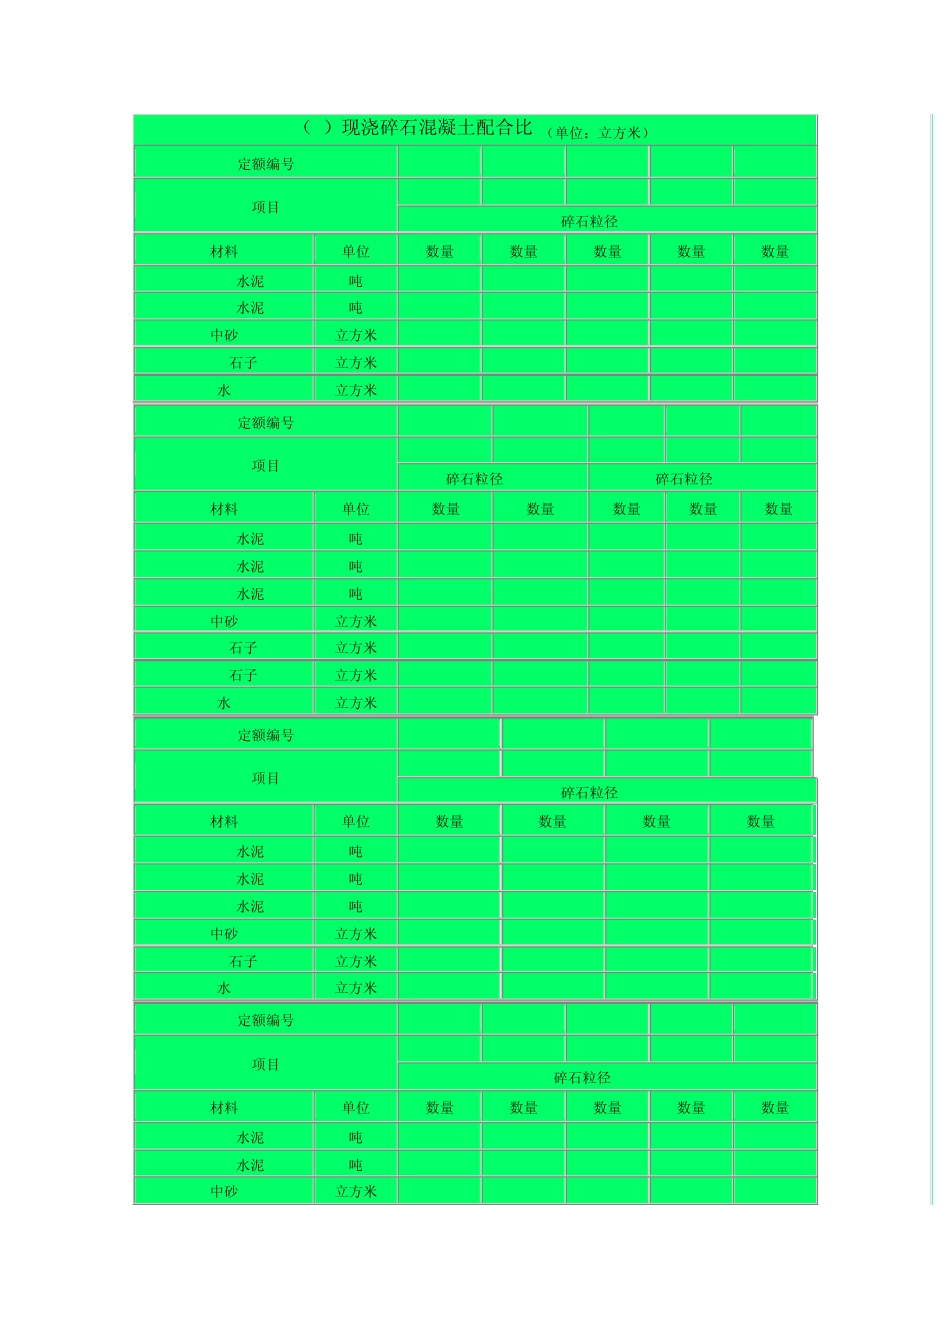Screen dimensions: 950x1344
Task: Click the 单位：立方米 label in the title
Action: point(600,132)
